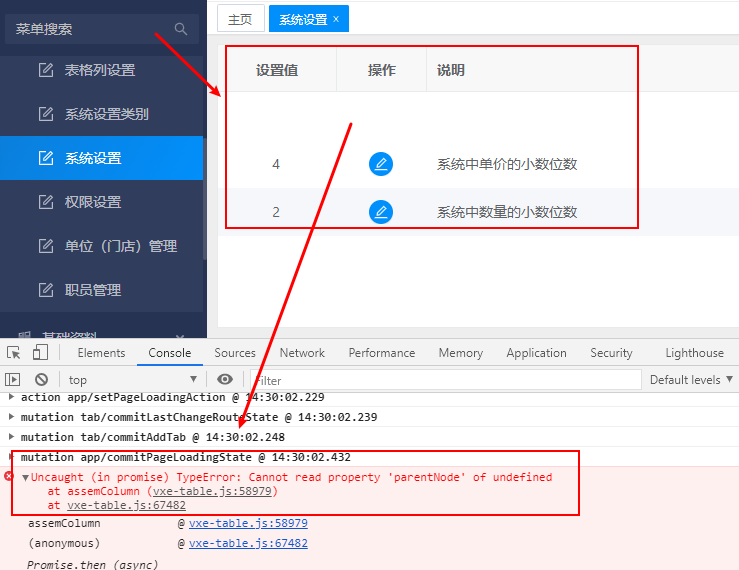Click the 权限设置 edit icon
The height and width of the screenshot is (570, 739).
pos(46,202)
